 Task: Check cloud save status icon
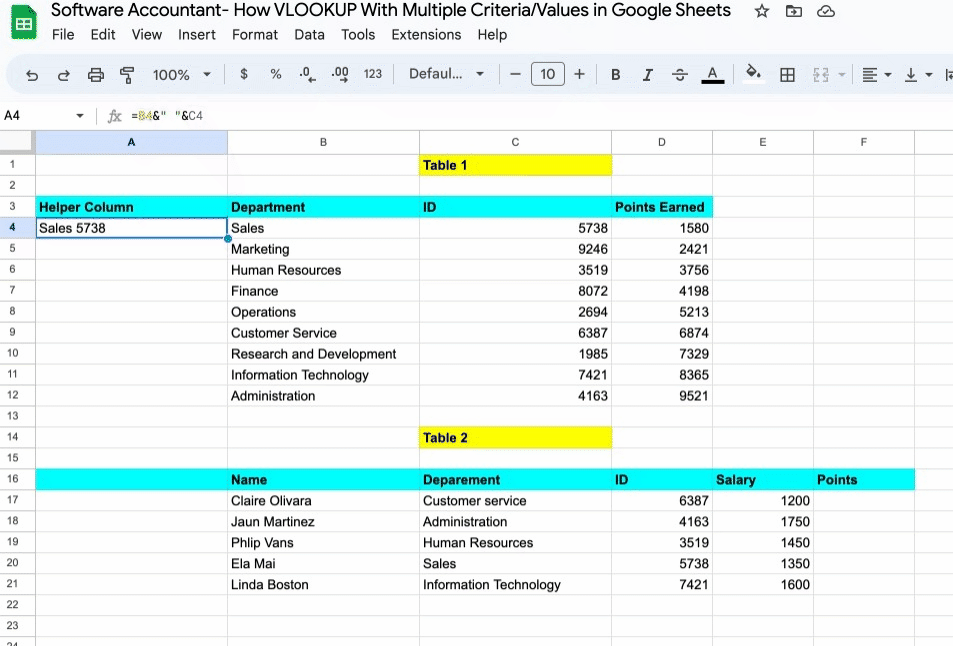pos(825,11)
